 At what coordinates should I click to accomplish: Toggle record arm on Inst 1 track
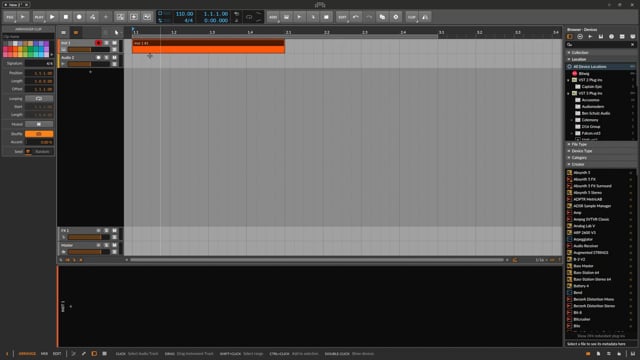click(98, 43)
